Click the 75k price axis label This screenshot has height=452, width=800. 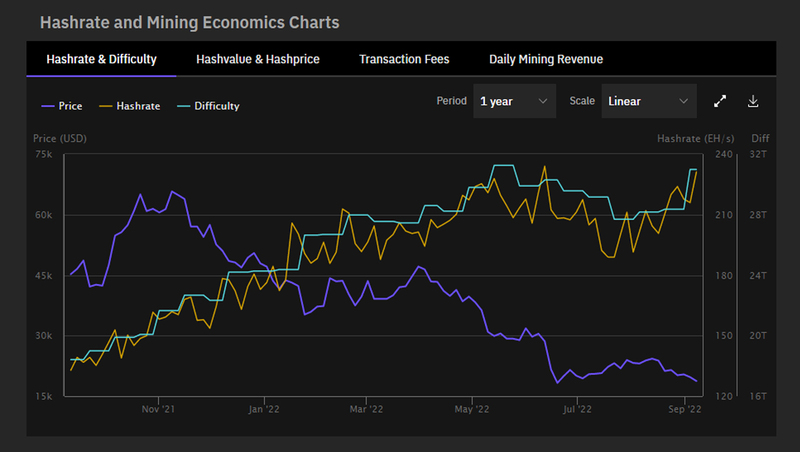point(43,154)
